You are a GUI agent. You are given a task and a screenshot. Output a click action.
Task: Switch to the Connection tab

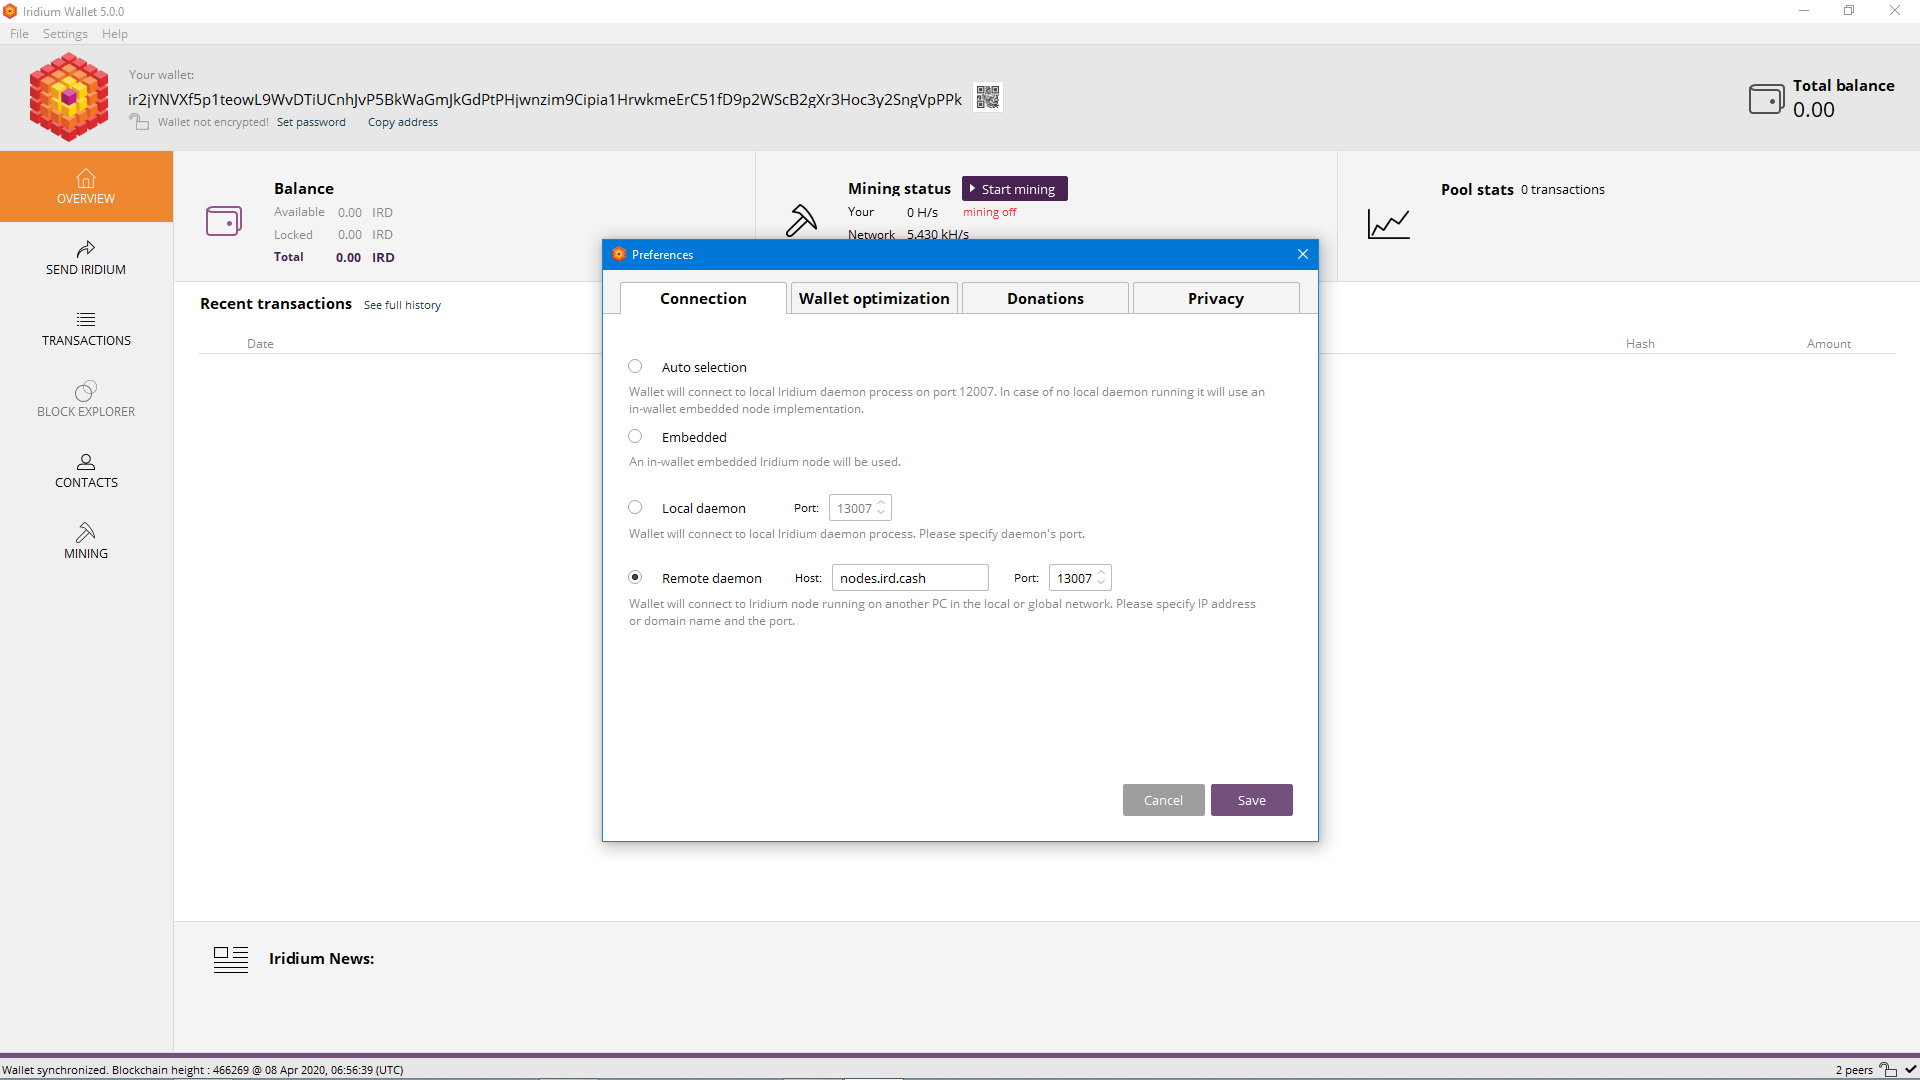(703, 298)
